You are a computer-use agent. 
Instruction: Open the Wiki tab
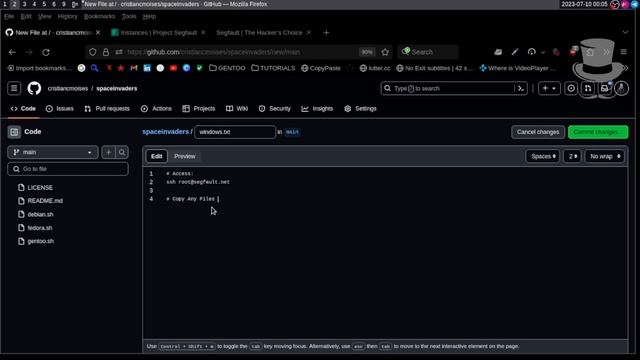point(237,109)
